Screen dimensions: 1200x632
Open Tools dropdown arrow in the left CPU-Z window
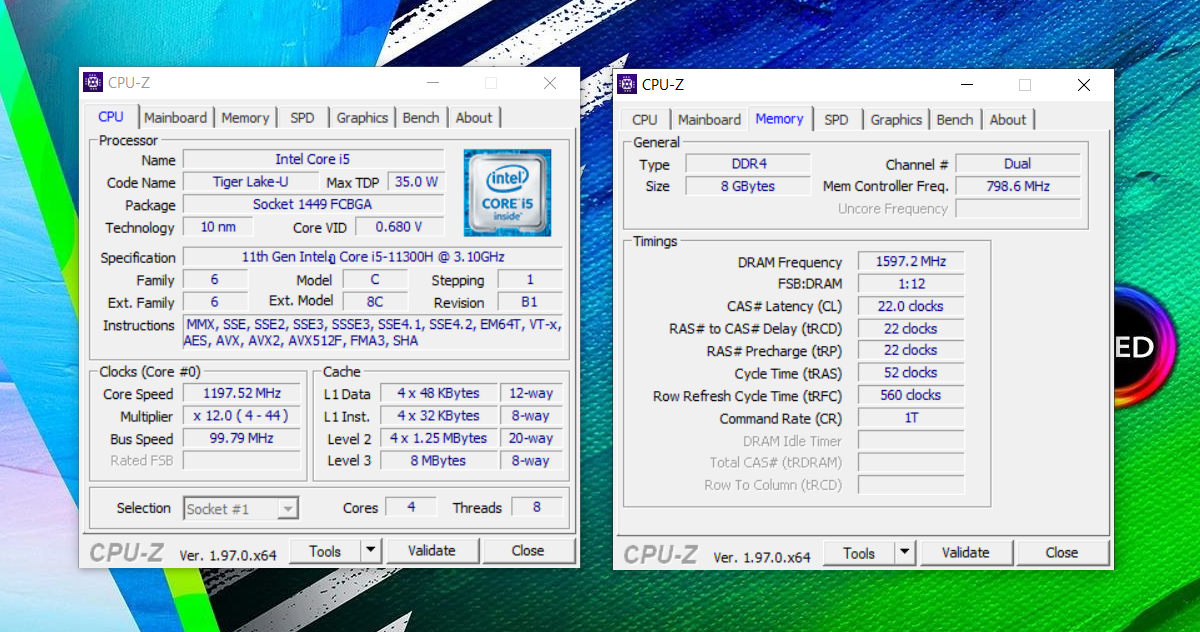click(x=371, y=550)
